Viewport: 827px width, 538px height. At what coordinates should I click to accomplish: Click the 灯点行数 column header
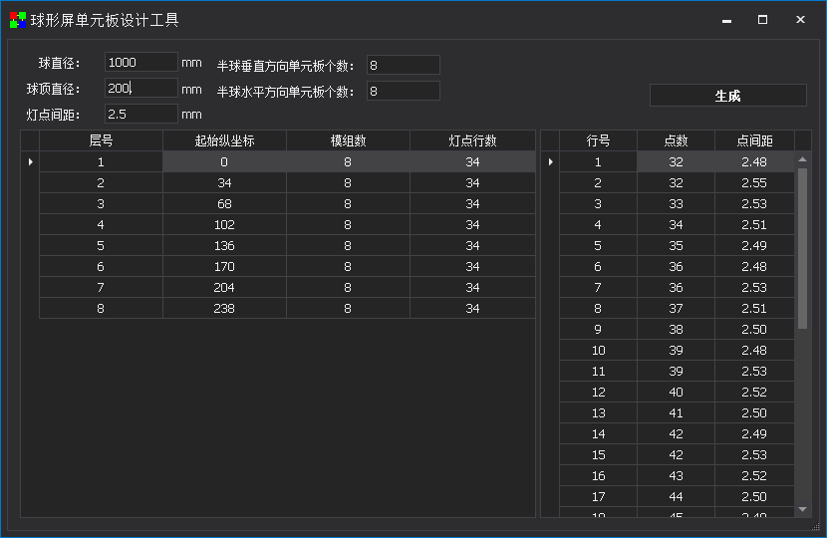(x=472, y=141)
